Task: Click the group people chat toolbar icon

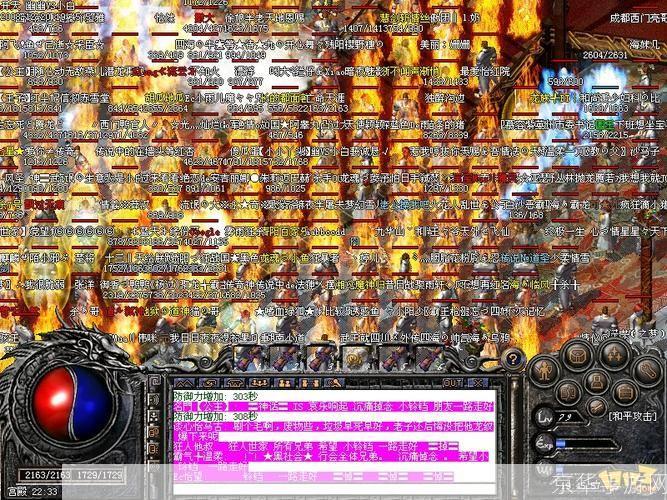Action: click(260, 383)
